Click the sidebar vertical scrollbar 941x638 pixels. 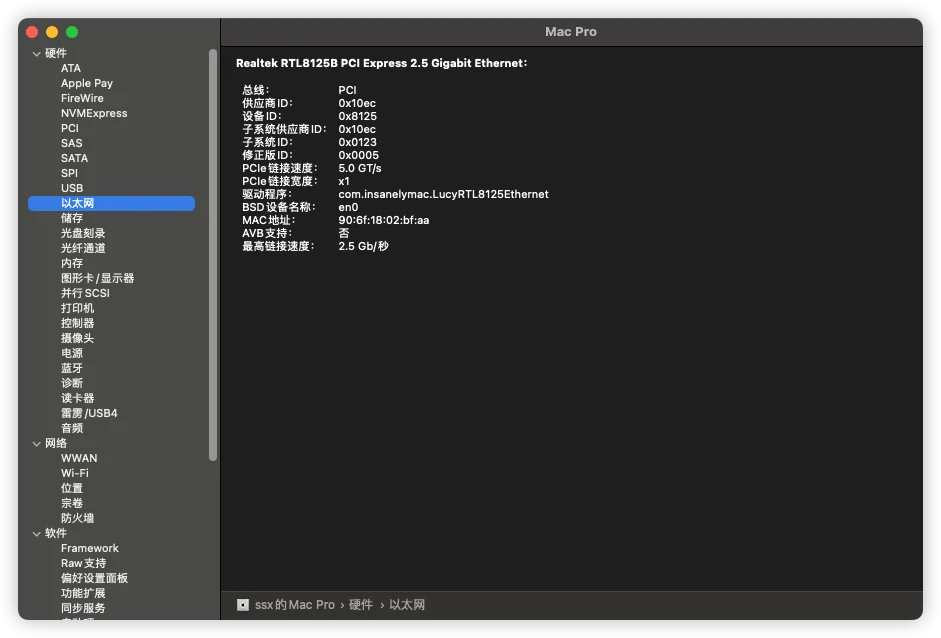tap(212, 255)
